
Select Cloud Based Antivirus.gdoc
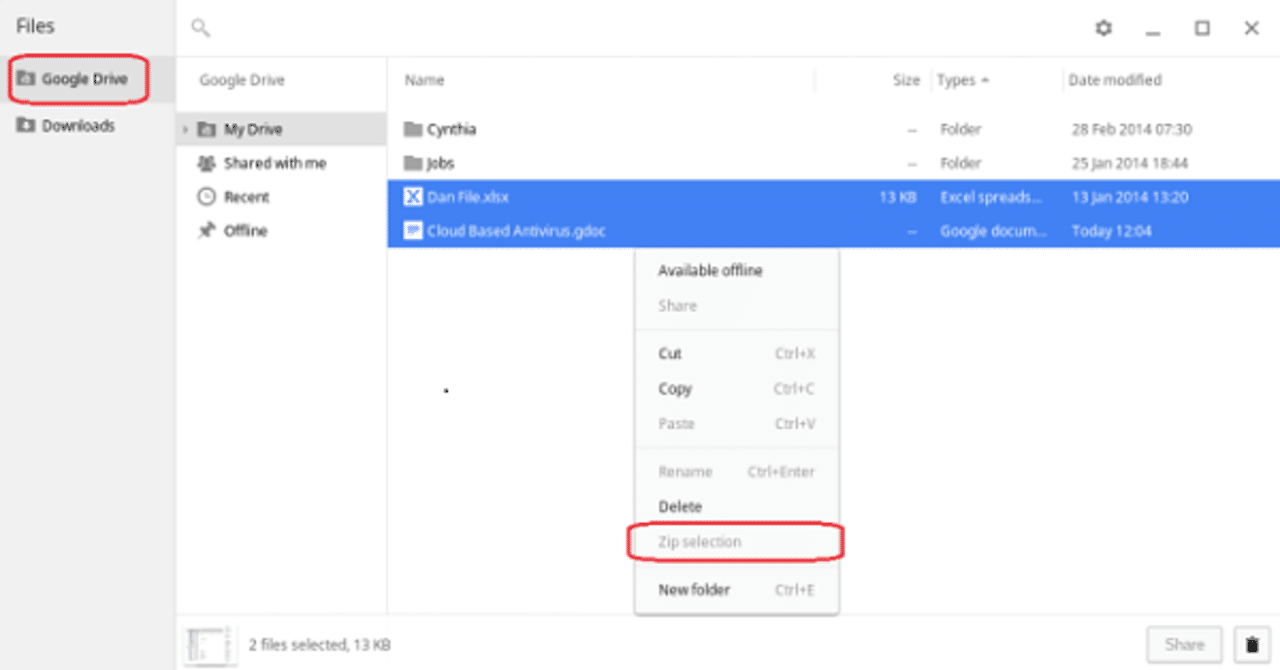click(833, 231)
